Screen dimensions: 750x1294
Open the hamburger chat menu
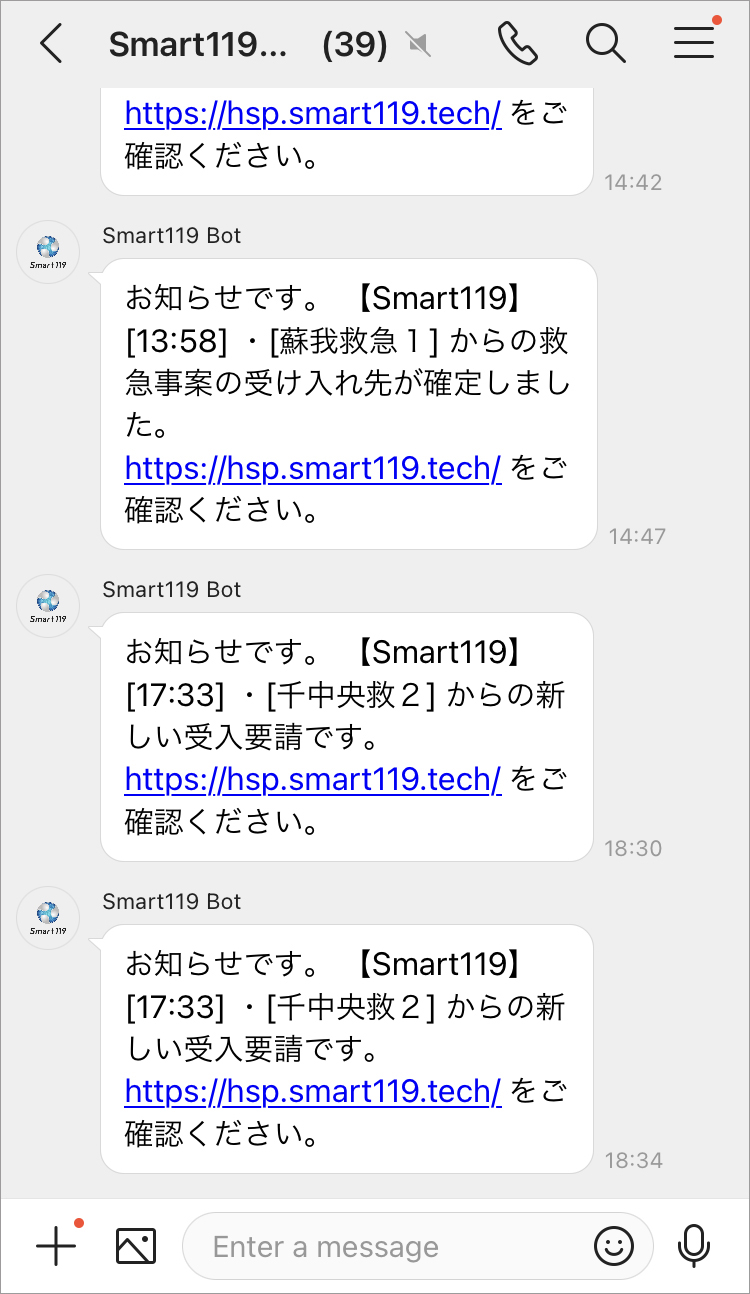(x=693, y=44)
